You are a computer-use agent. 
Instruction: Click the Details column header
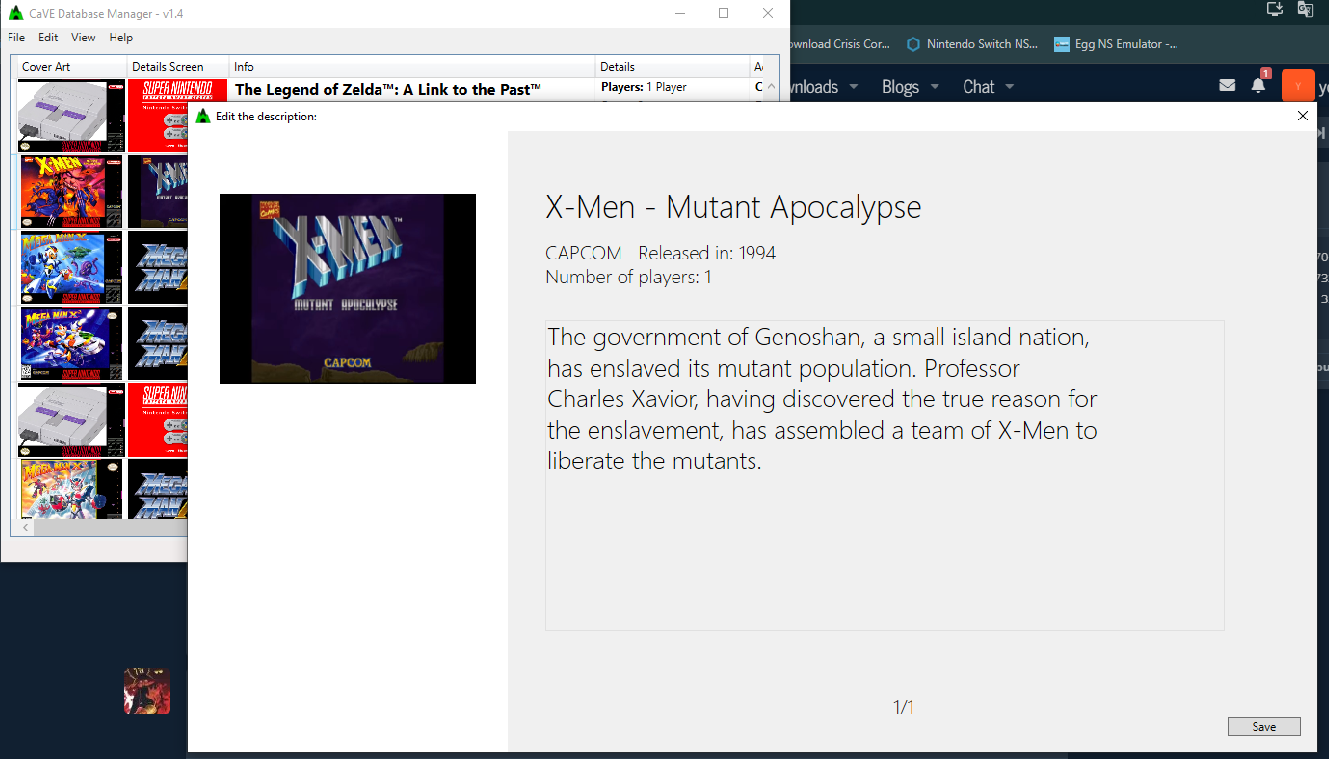tap(672, 67)
